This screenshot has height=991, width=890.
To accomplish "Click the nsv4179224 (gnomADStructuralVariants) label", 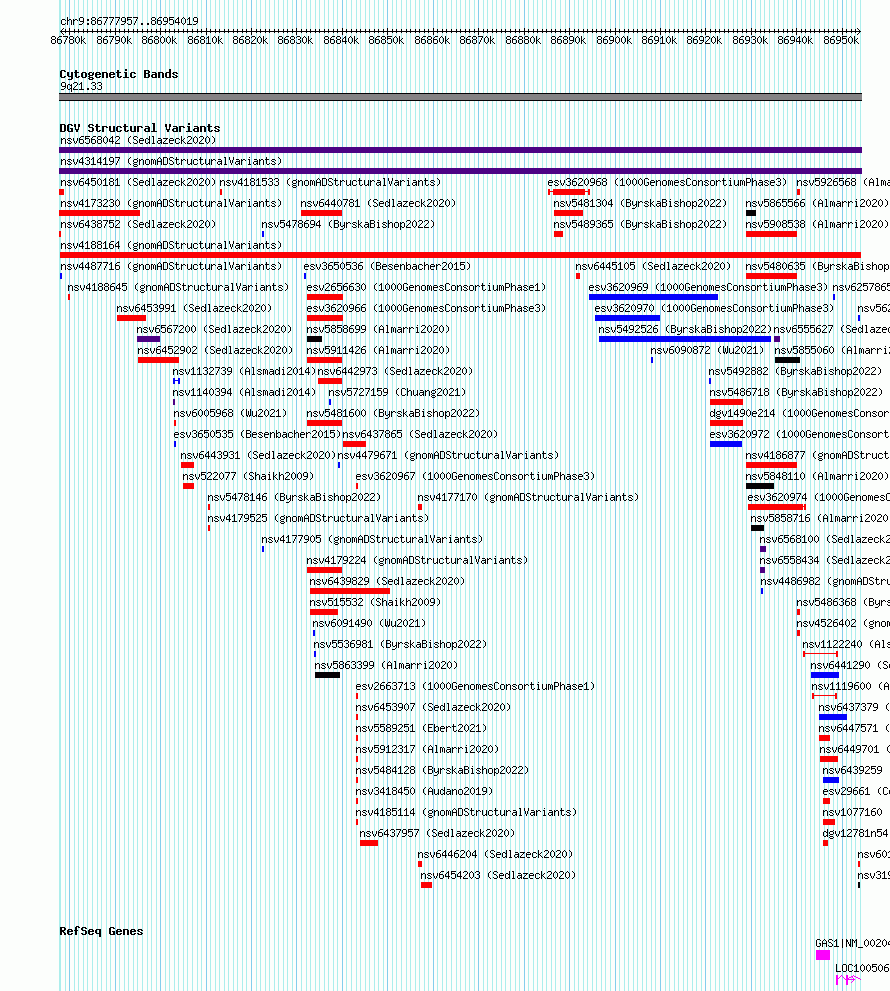I will click(417, 561).
